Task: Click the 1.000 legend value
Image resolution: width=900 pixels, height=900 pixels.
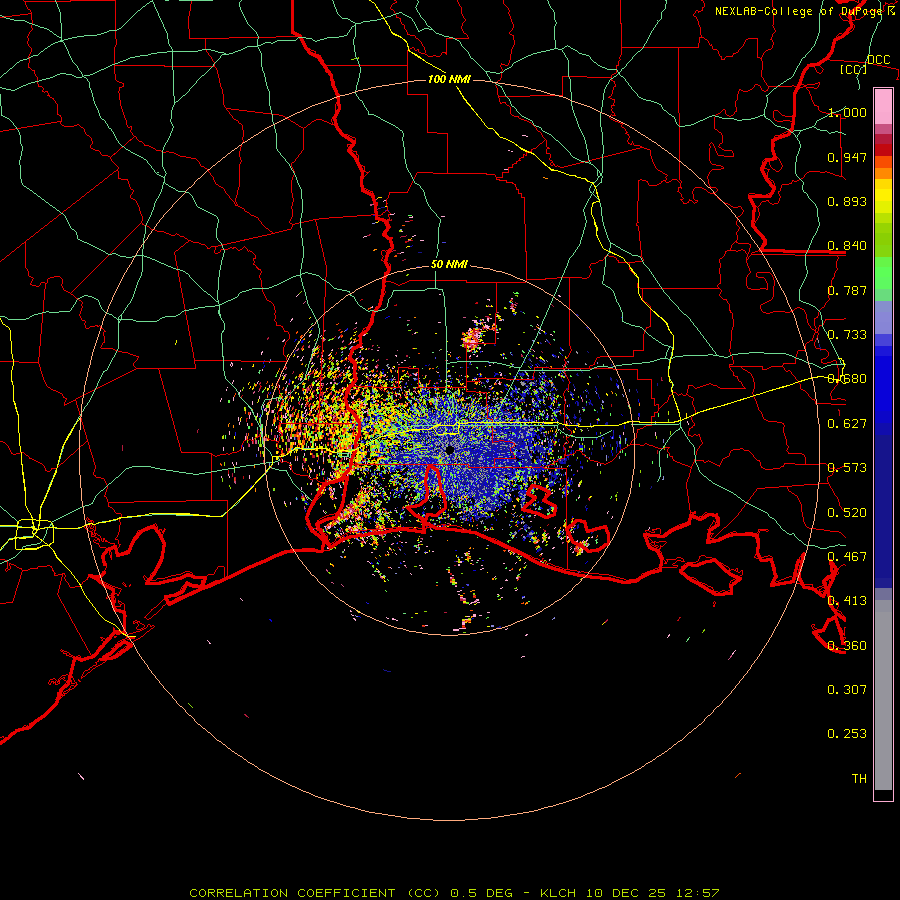Action: pos(847,112)
